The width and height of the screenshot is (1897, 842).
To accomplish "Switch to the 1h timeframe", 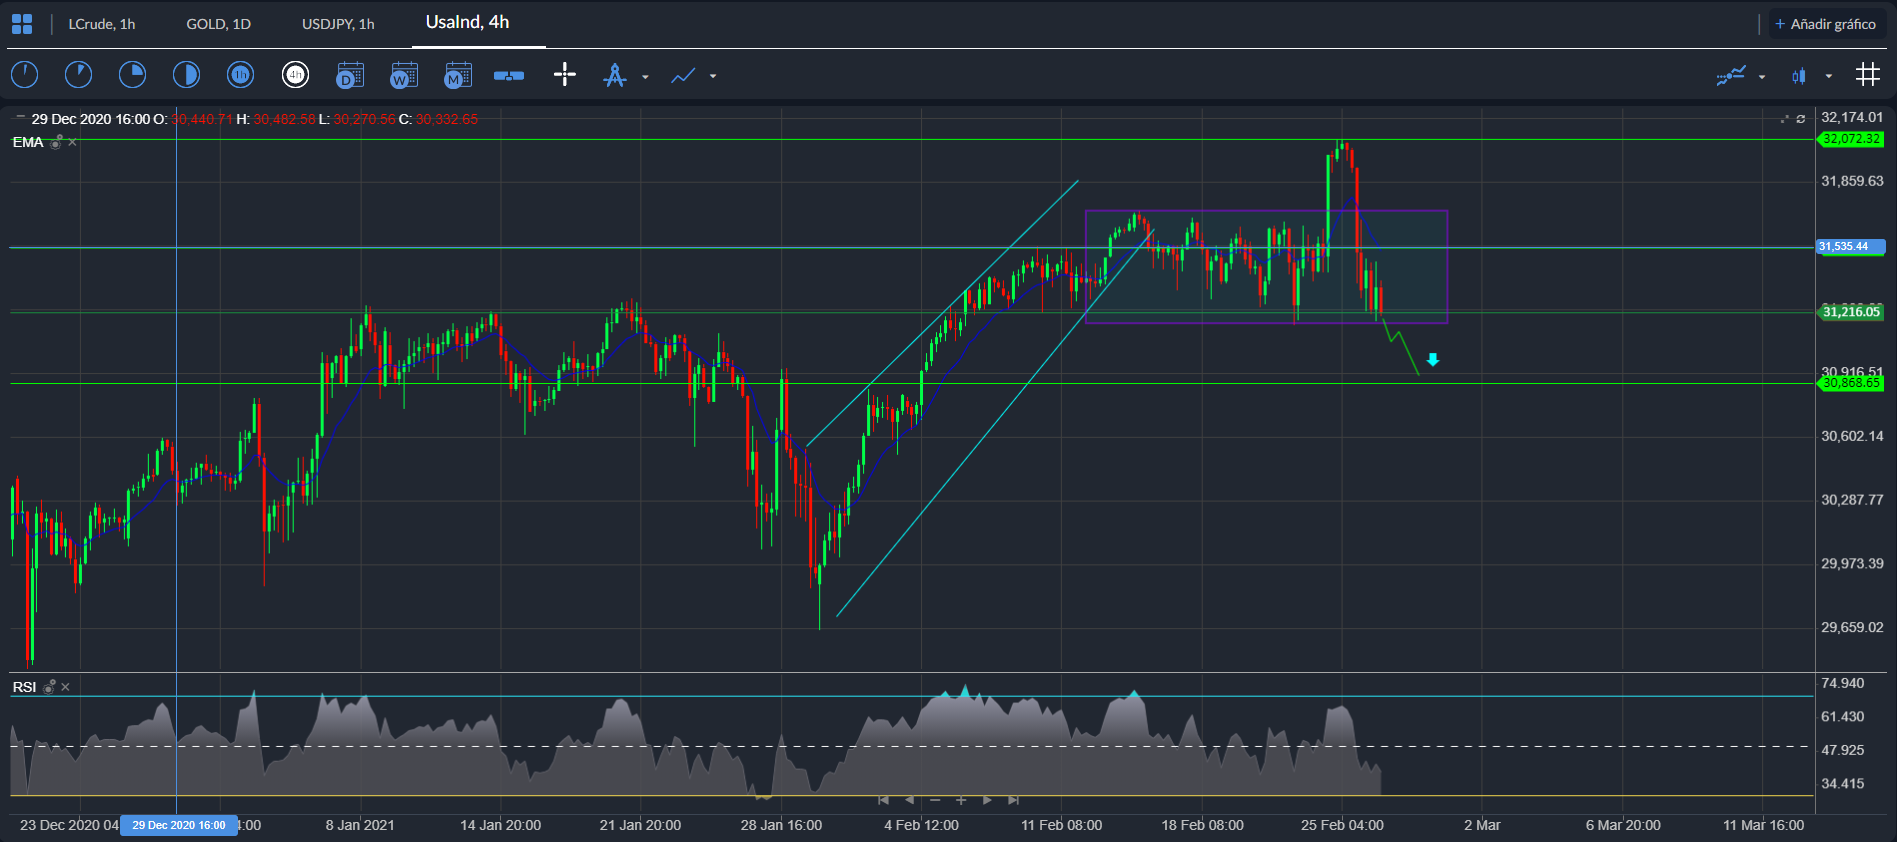I will (240, 75).
